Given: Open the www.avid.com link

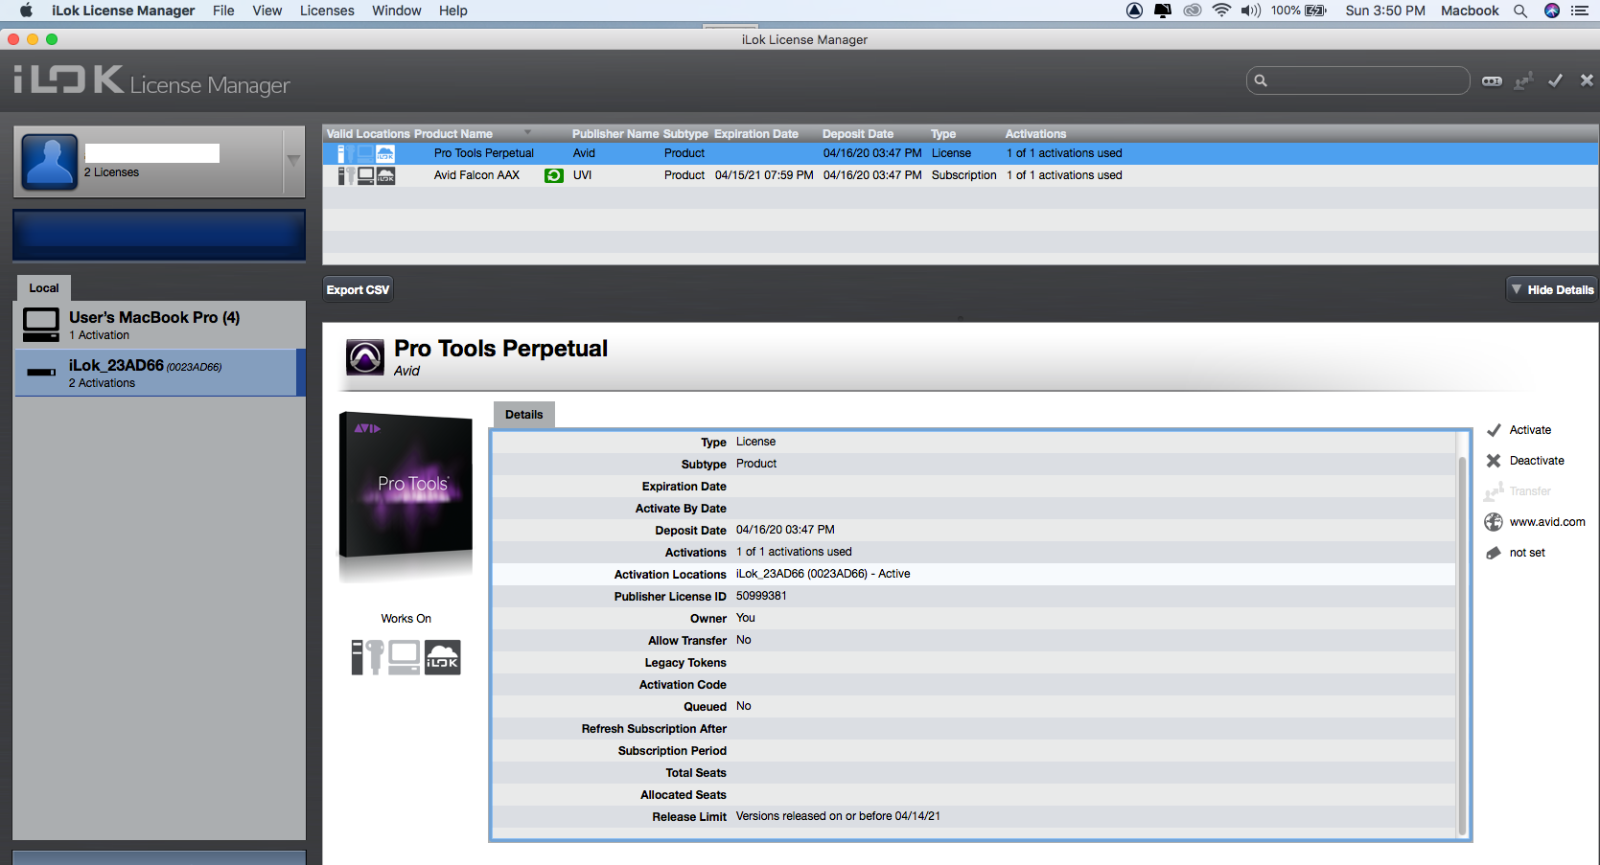Looking at the screenshot, I should pos(1547,522).
